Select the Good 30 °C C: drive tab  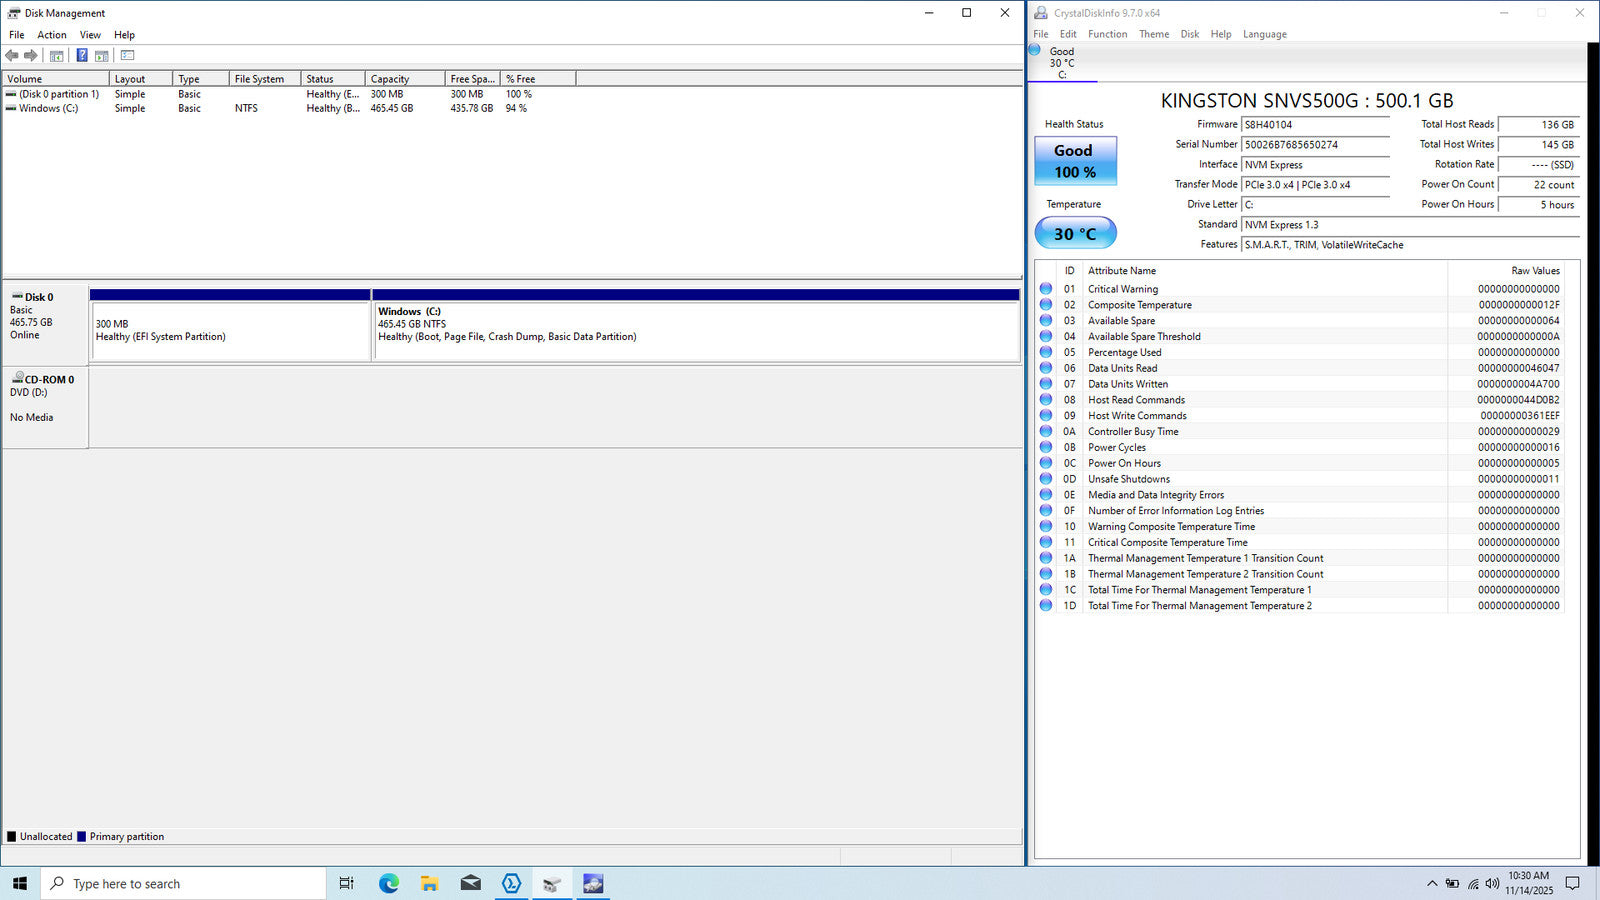coord(1062,62)
